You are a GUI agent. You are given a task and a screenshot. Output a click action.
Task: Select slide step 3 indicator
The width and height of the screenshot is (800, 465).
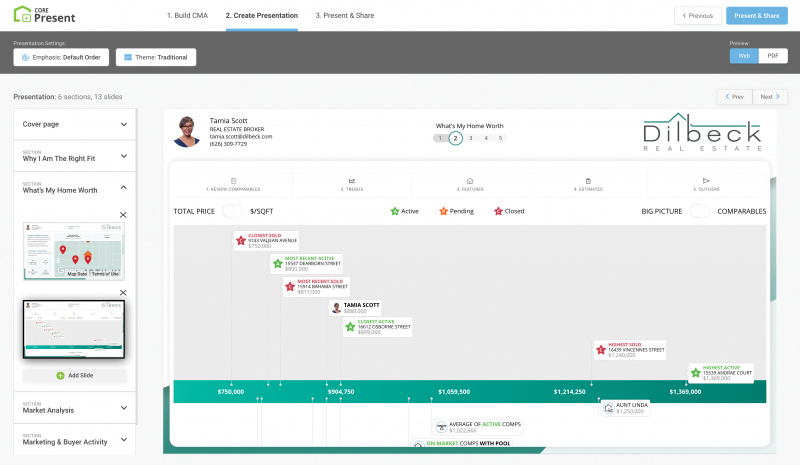470,138
